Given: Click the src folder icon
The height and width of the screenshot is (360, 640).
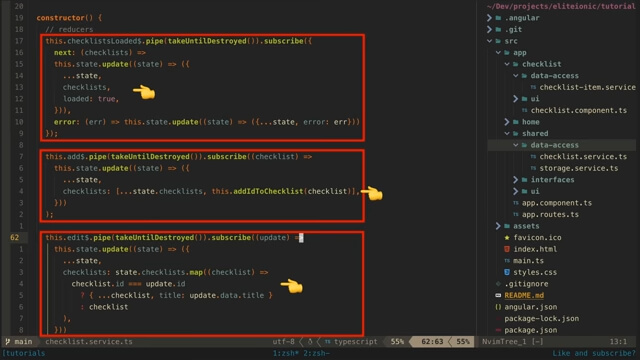Looking at the screenshot, I should click(x=498, y=41).
